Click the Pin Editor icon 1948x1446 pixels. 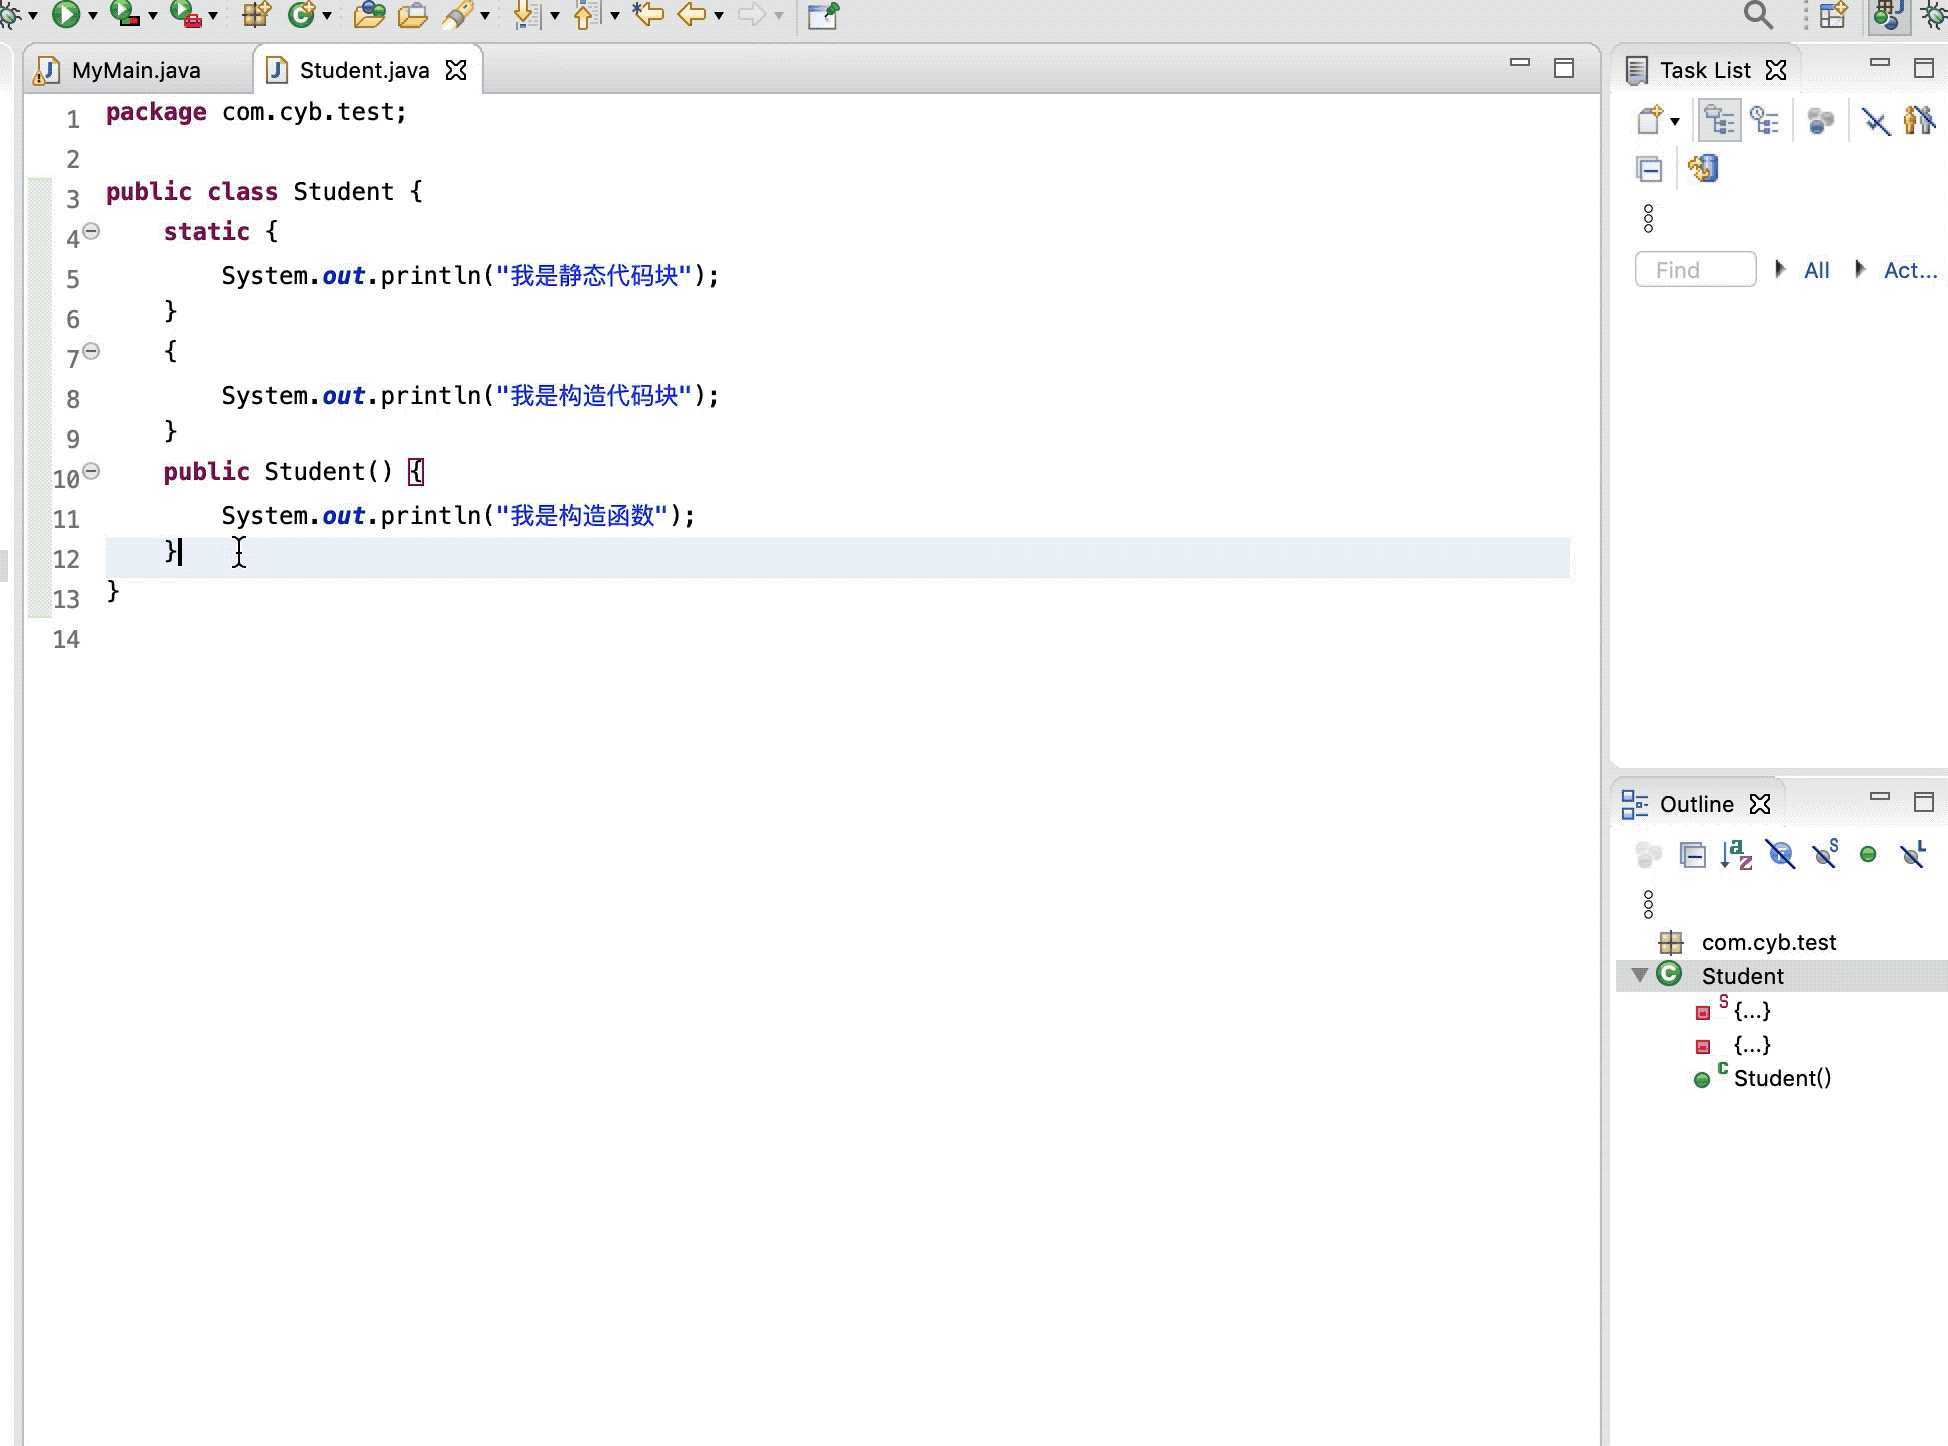click(823, 15)
